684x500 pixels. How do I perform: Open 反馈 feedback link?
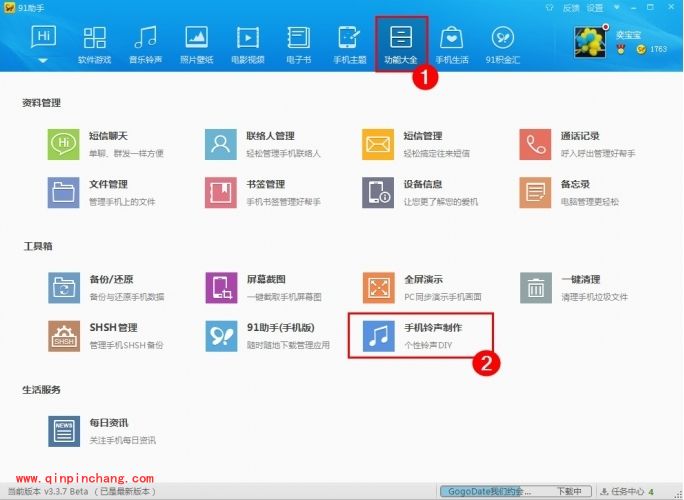[x=571, y=8]
